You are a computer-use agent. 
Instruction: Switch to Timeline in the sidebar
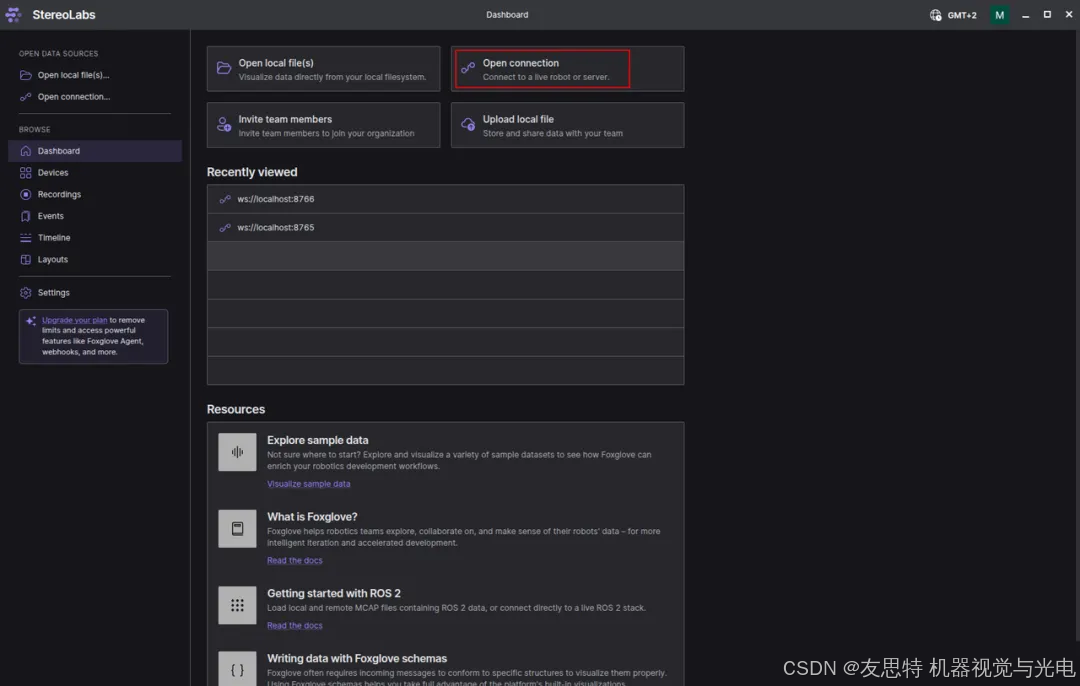point(95,238)
